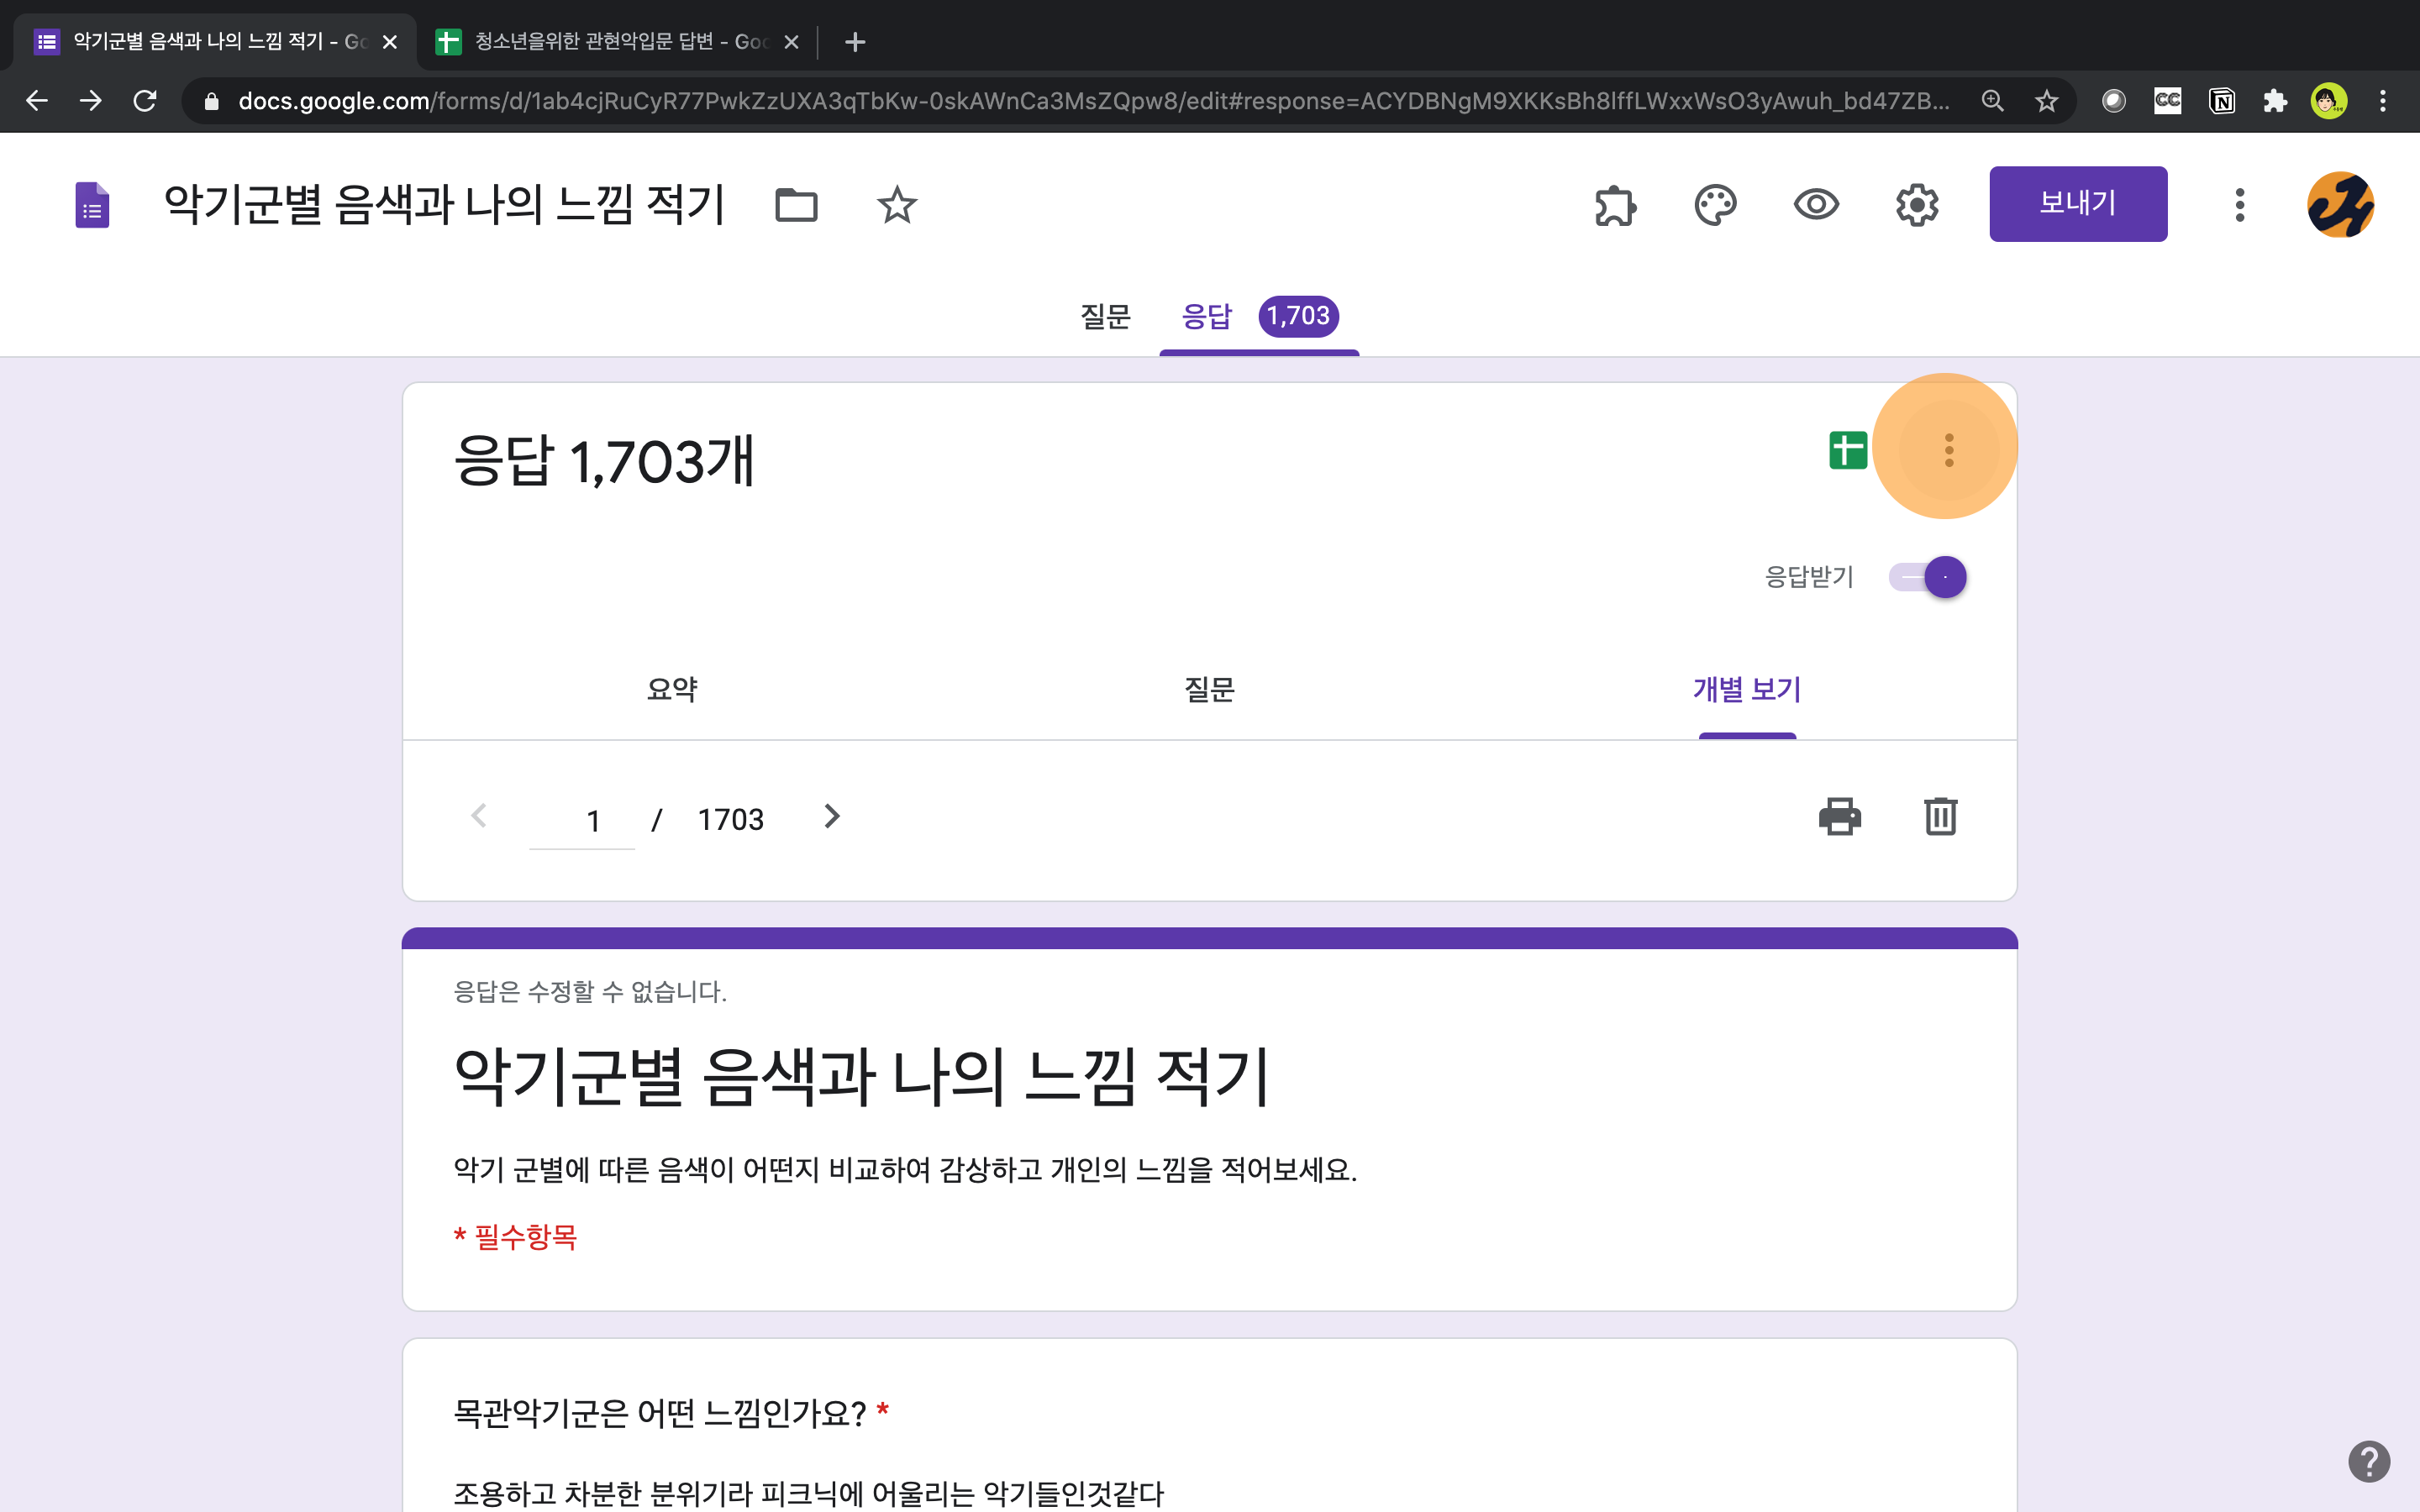Open the add-ons puzzle icon

pyautogui.click(x=1615, y=205)
